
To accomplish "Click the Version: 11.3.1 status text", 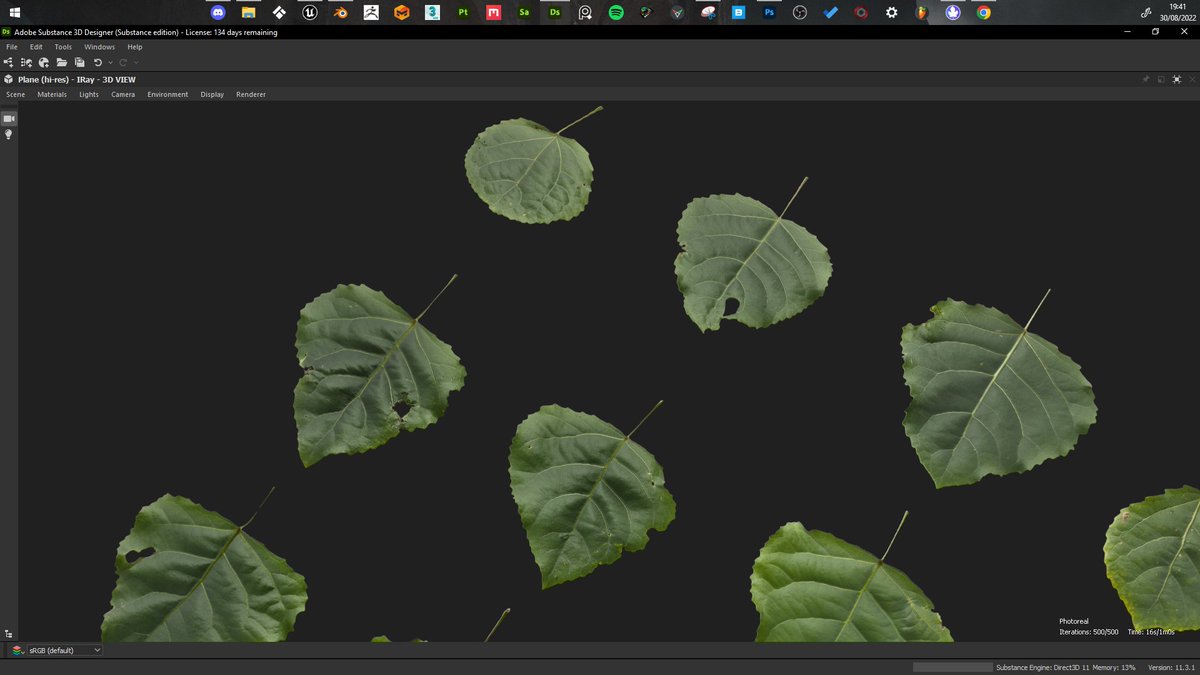I will pyautogui.click(x=1172, y=667).
